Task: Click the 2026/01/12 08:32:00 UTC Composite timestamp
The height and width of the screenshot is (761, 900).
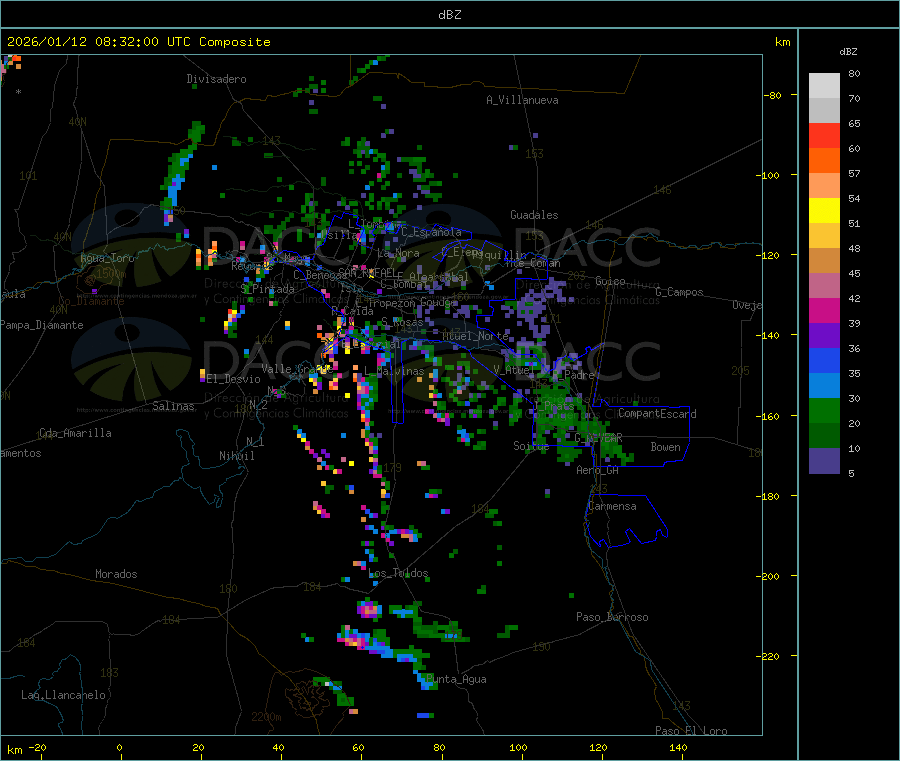Action: pos(138,42)
